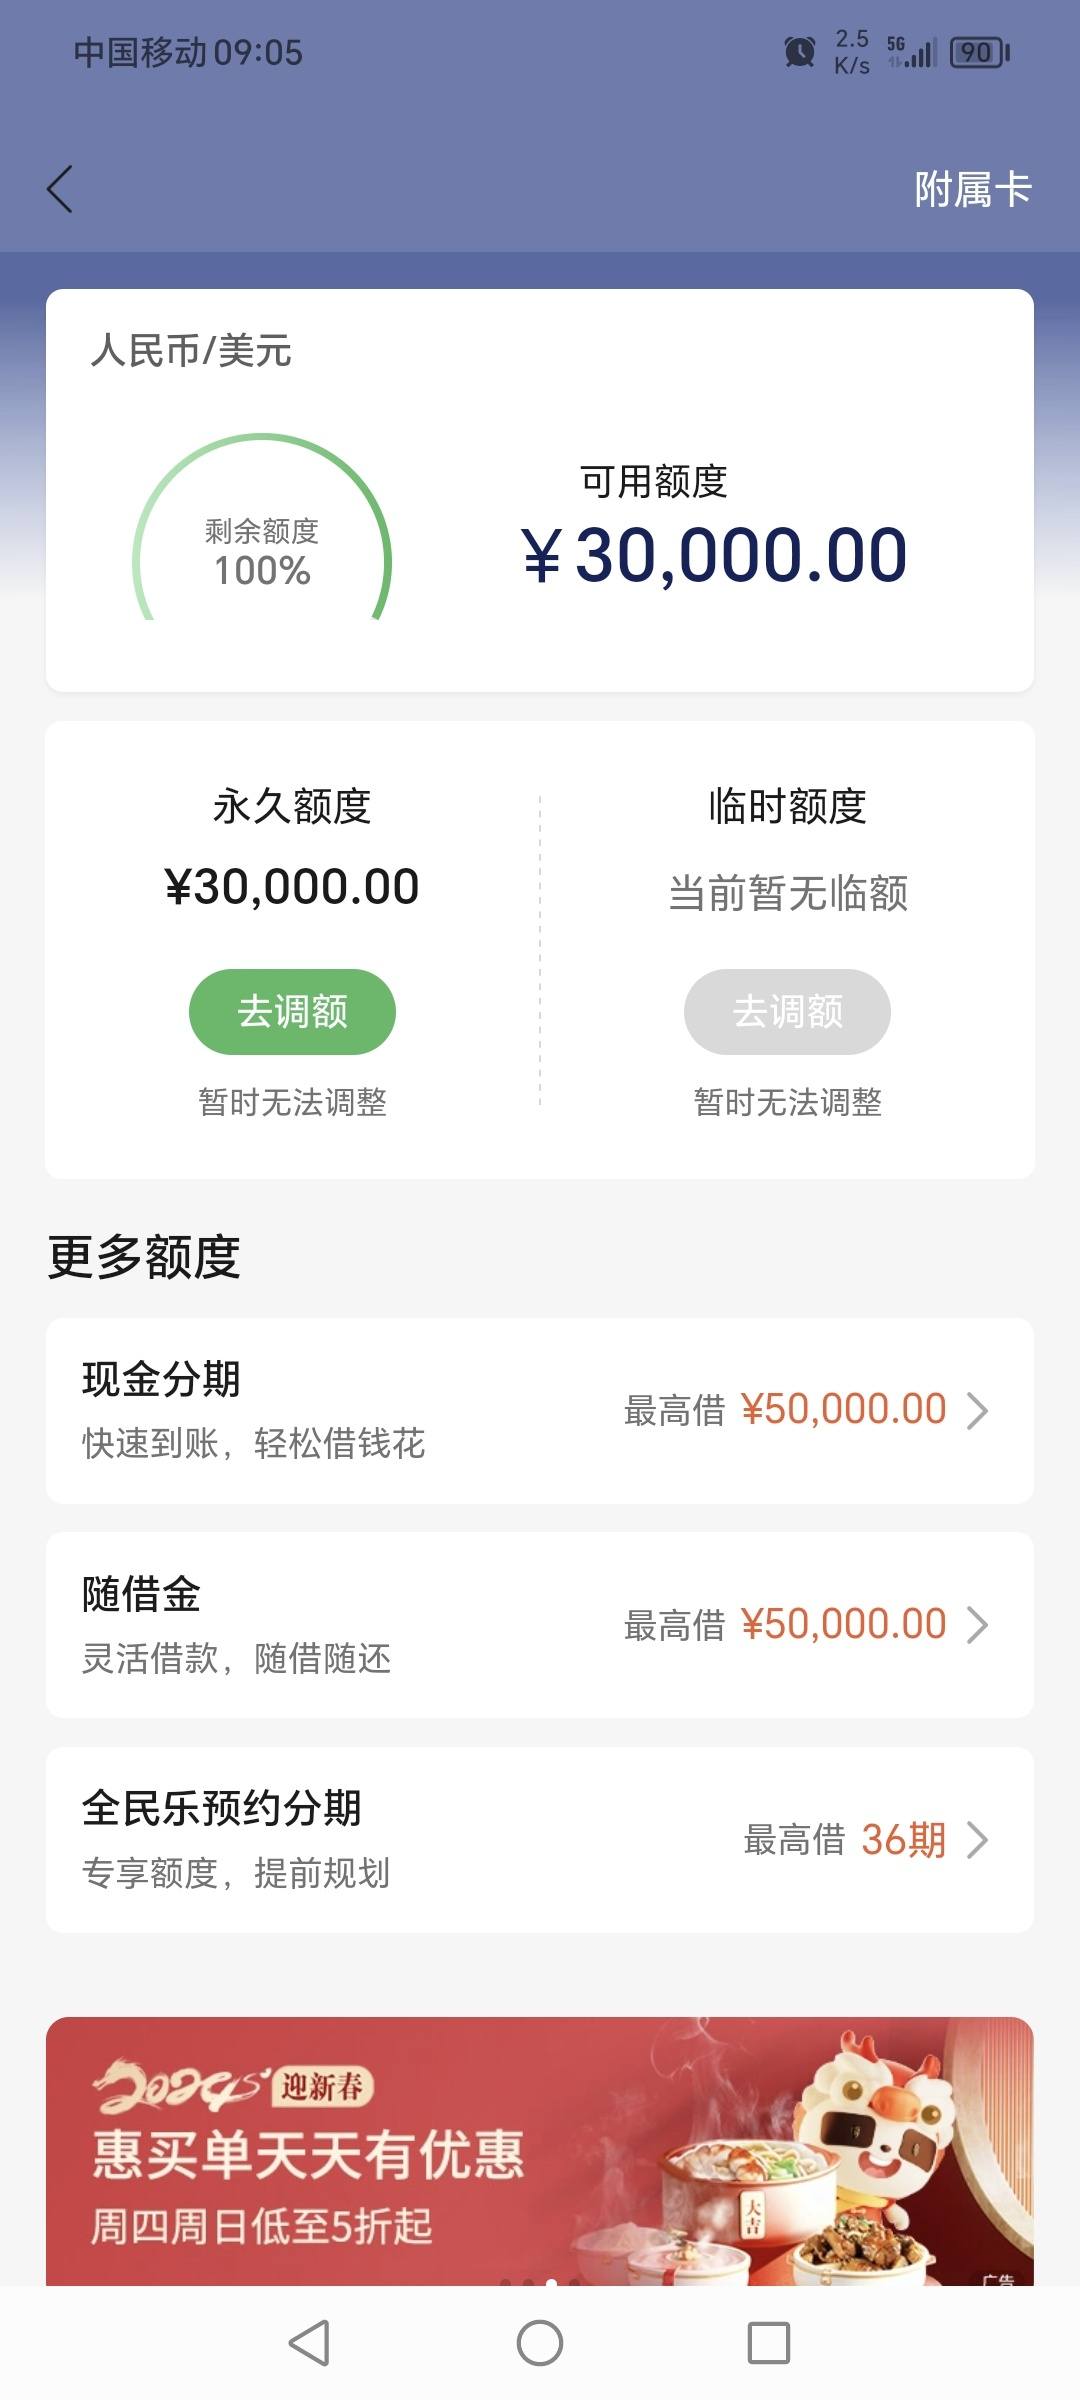1080x2400 pixels.
Task: Tap the green 去调额 button for 永久额度
Action: click(292, 1011)
